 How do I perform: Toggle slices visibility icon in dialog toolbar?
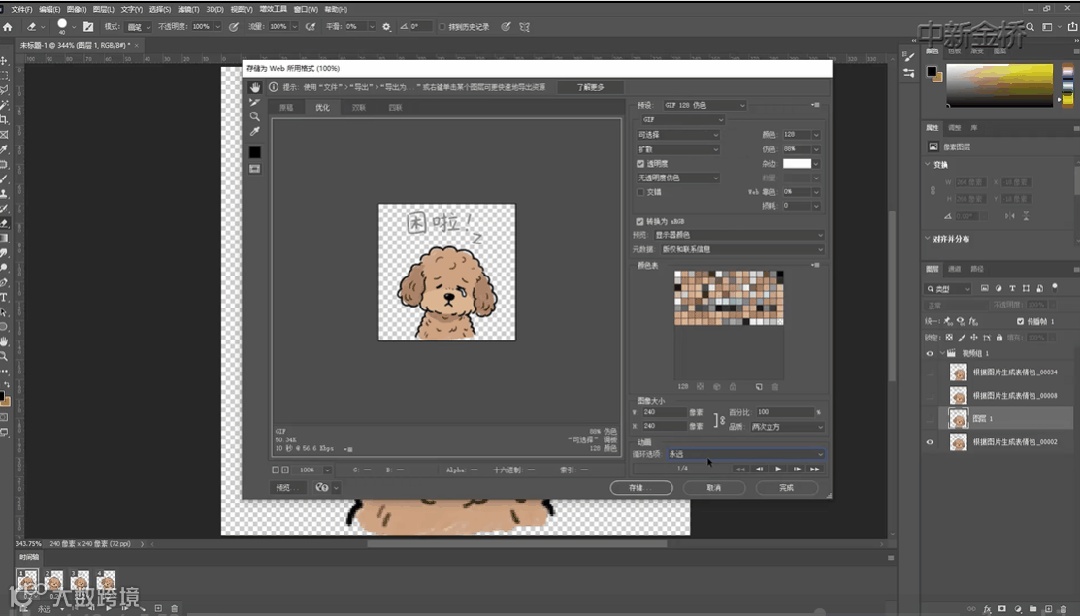pyautogui.click(x=255, y=169)
